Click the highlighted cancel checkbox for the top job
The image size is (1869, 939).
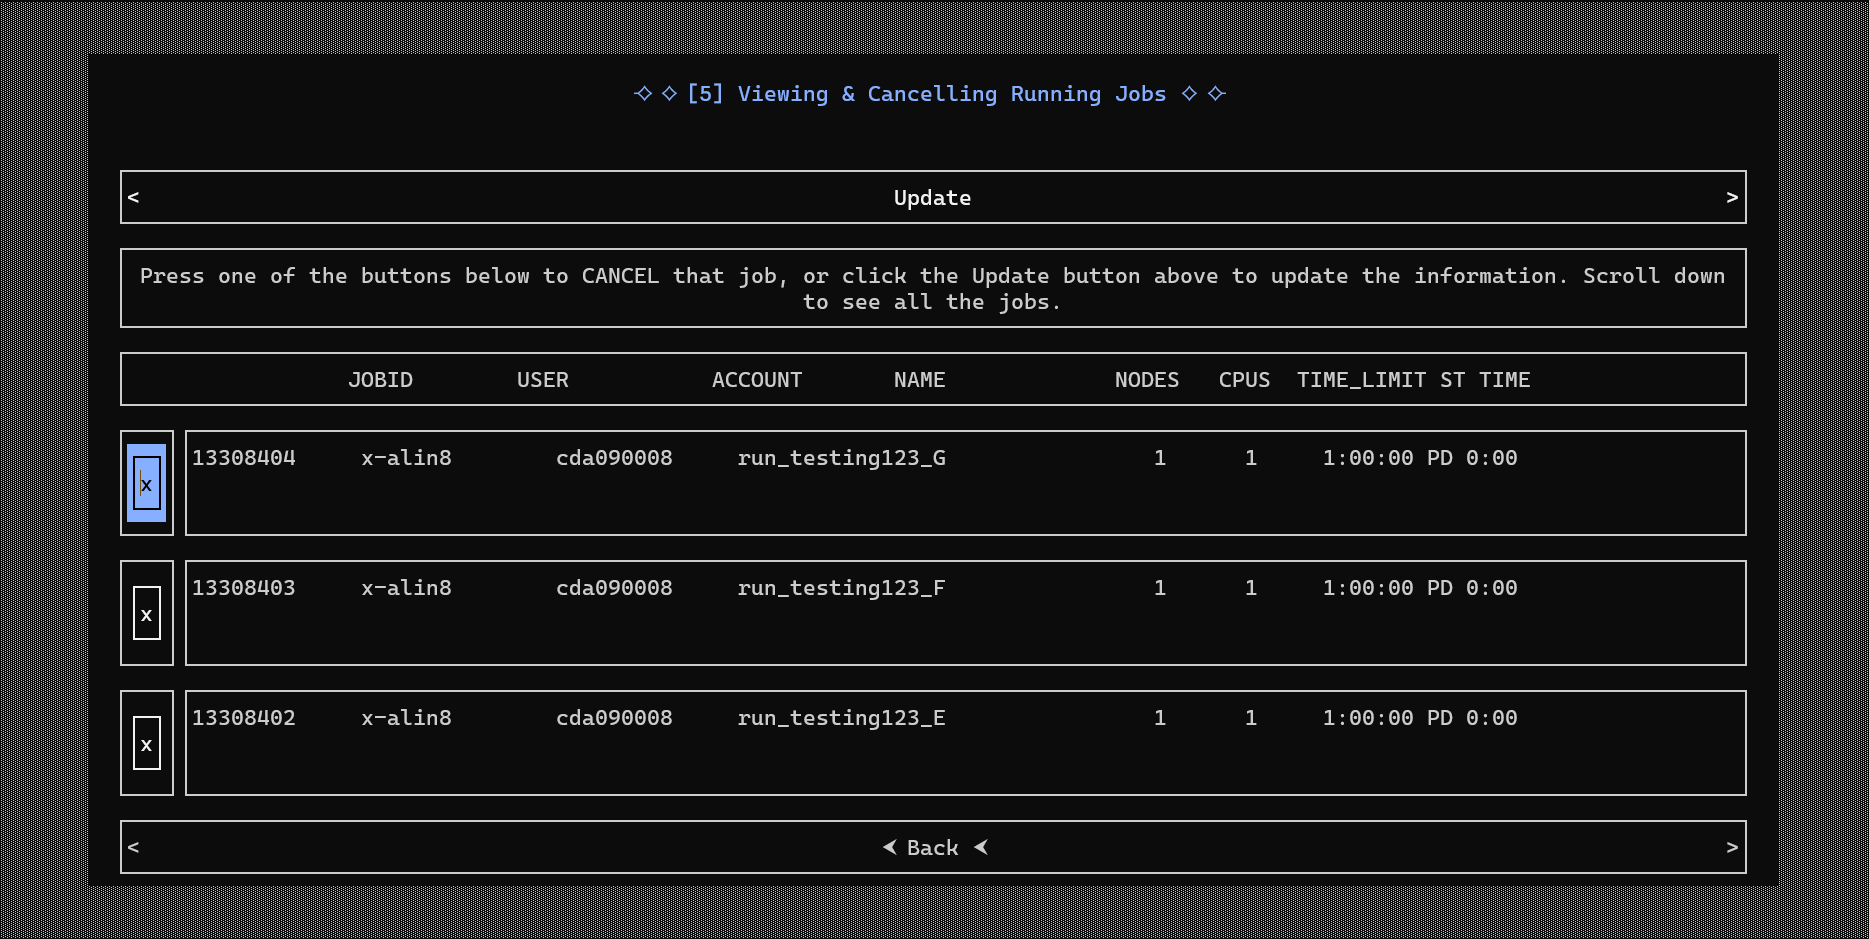[x=146, y=483]
